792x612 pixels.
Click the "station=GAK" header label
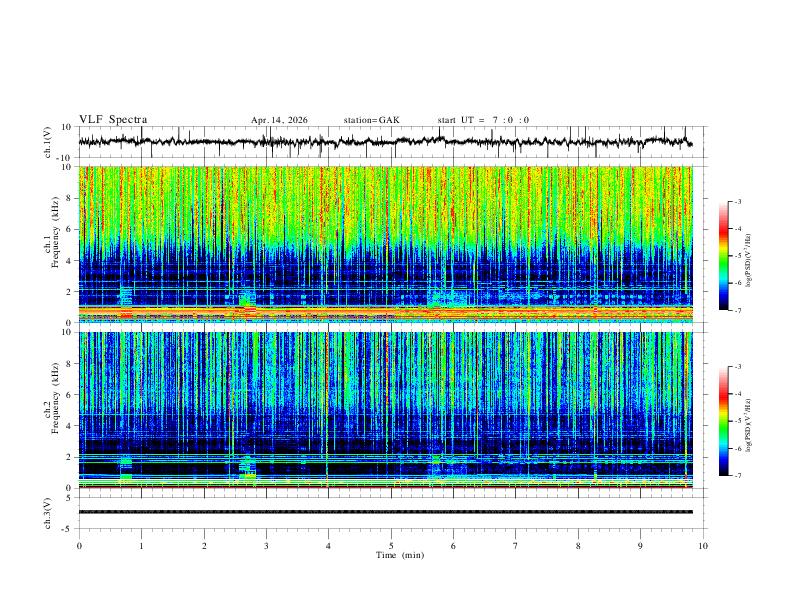(372, 120)
